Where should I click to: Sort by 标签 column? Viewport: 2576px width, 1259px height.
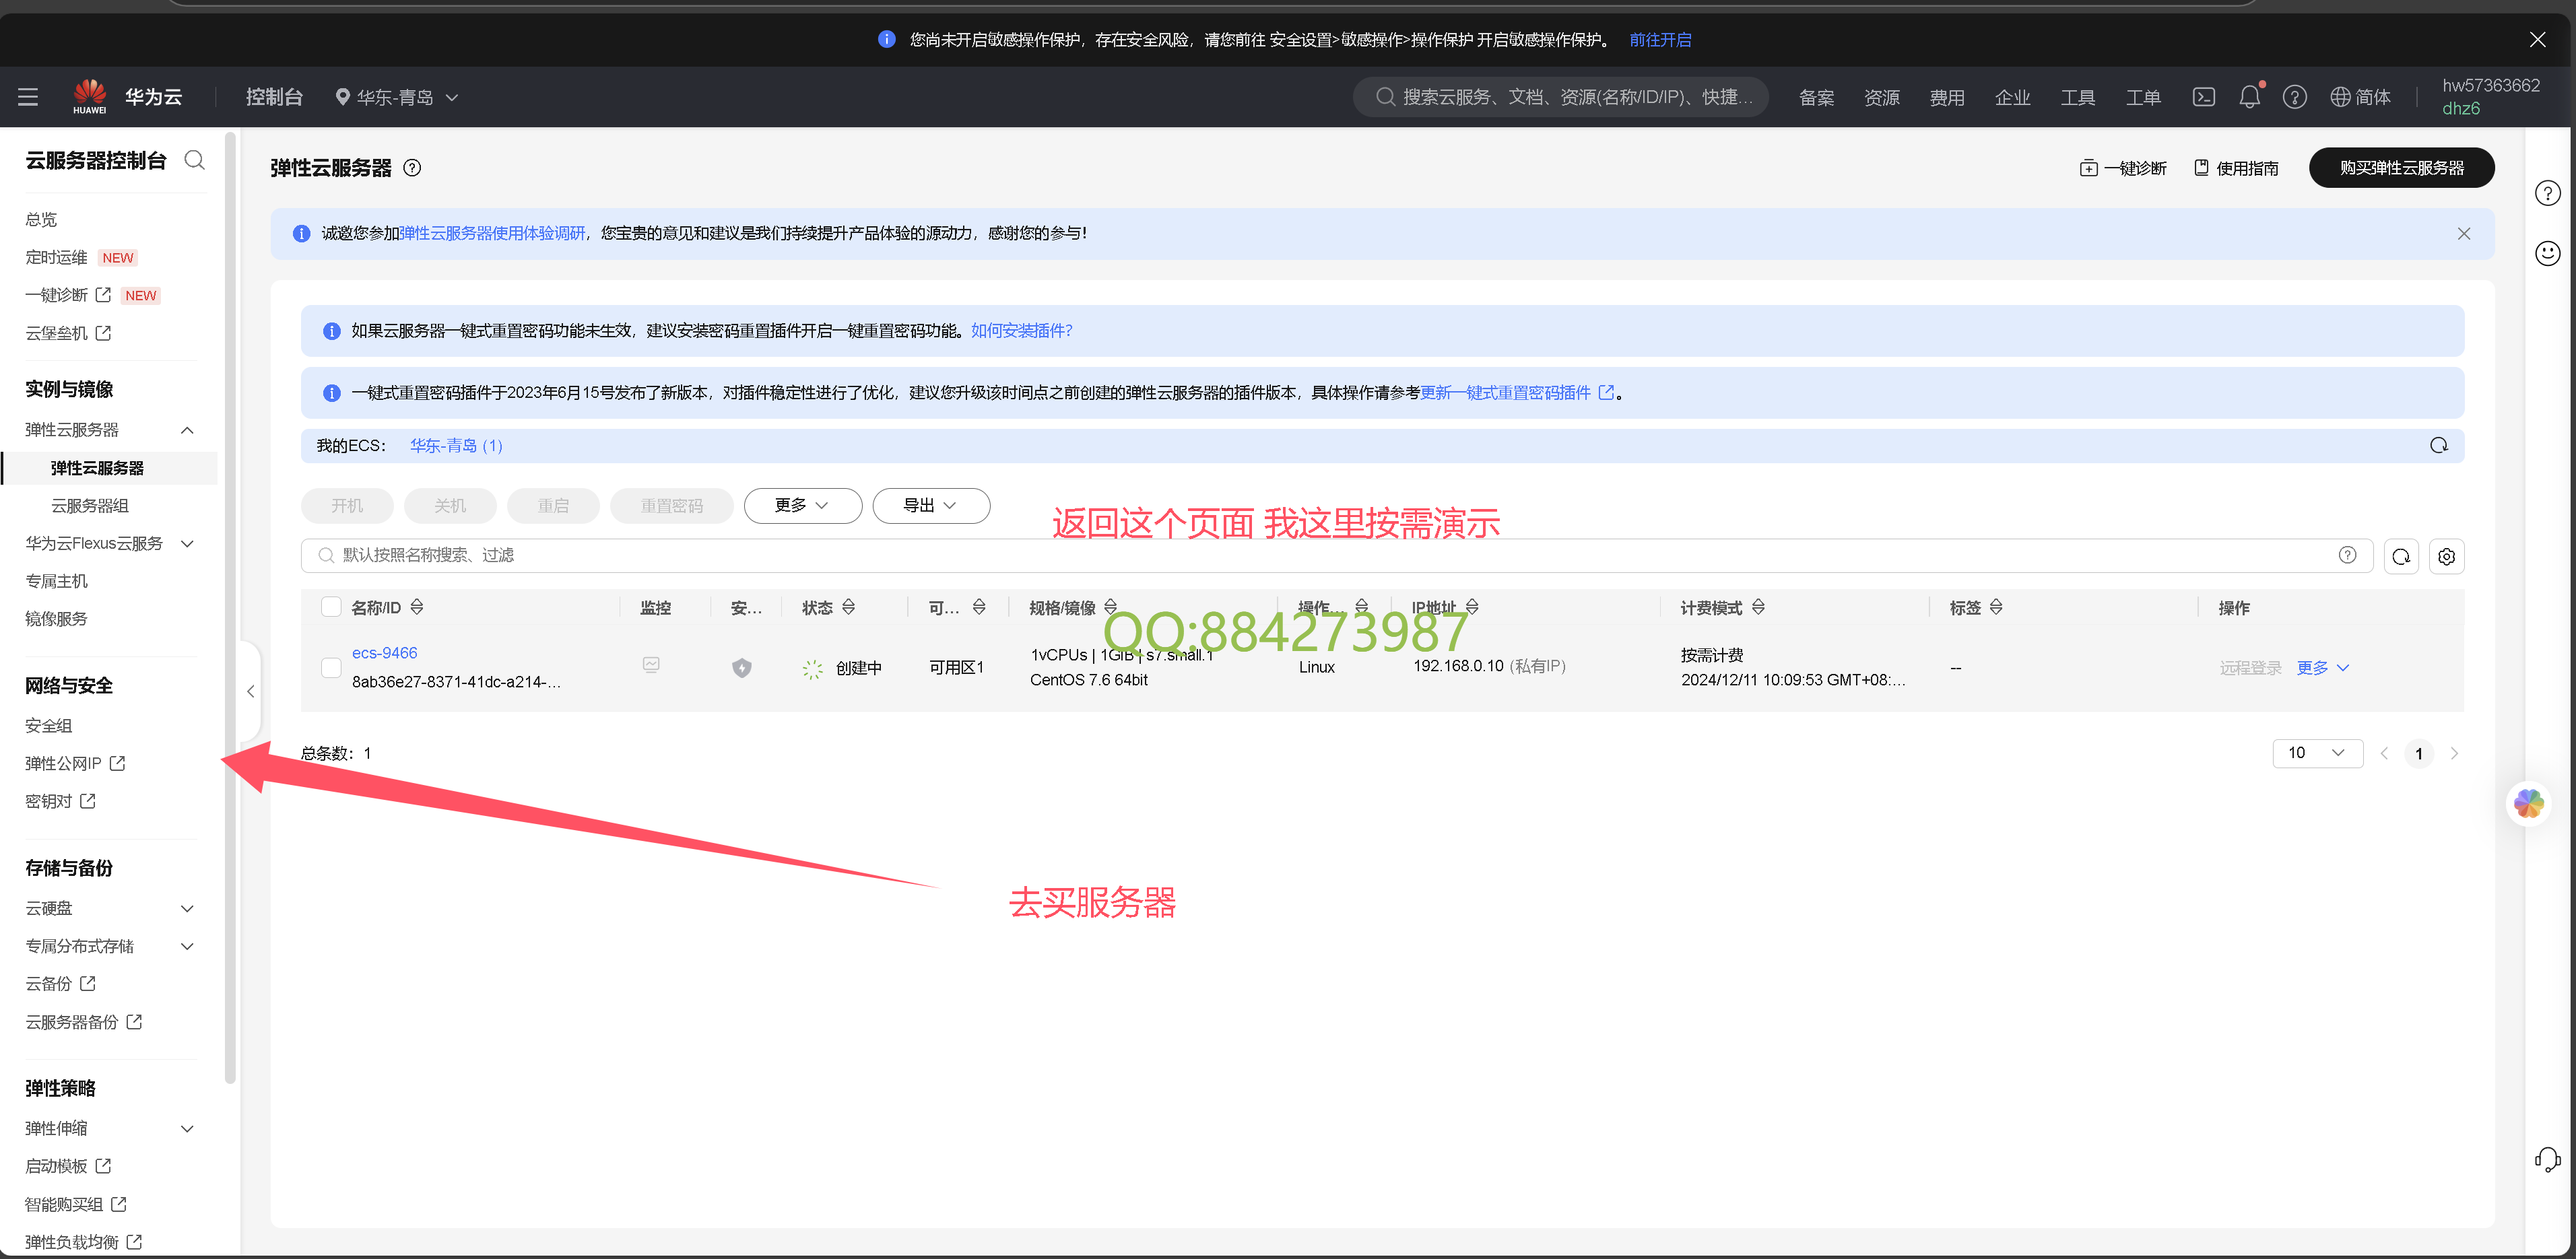coord(1995,607)
